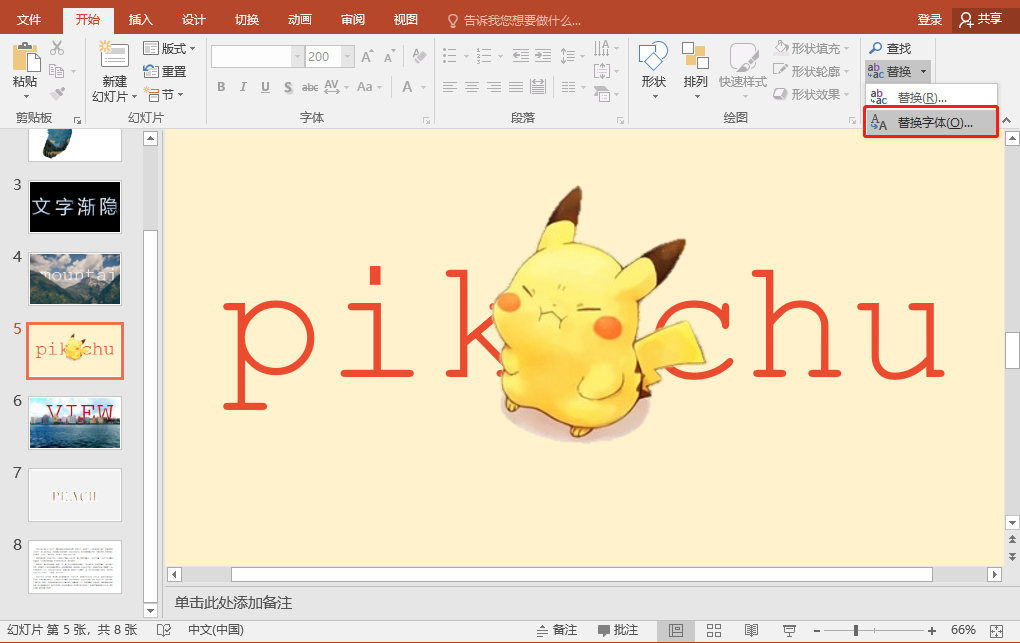Click the Paste (粘贴) clipboard icon
Screen dimensions: 1020x643
tap(25, 58)
